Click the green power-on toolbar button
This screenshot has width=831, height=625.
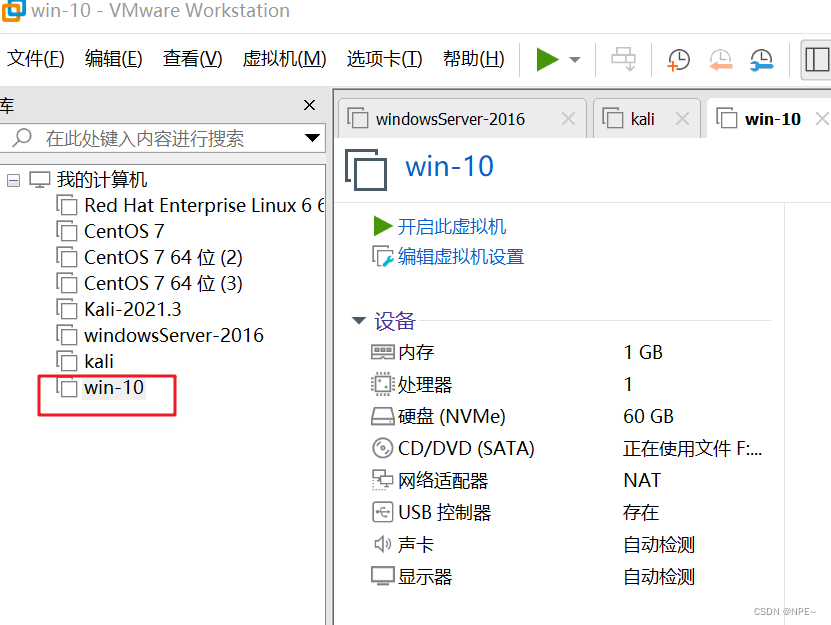547,59
